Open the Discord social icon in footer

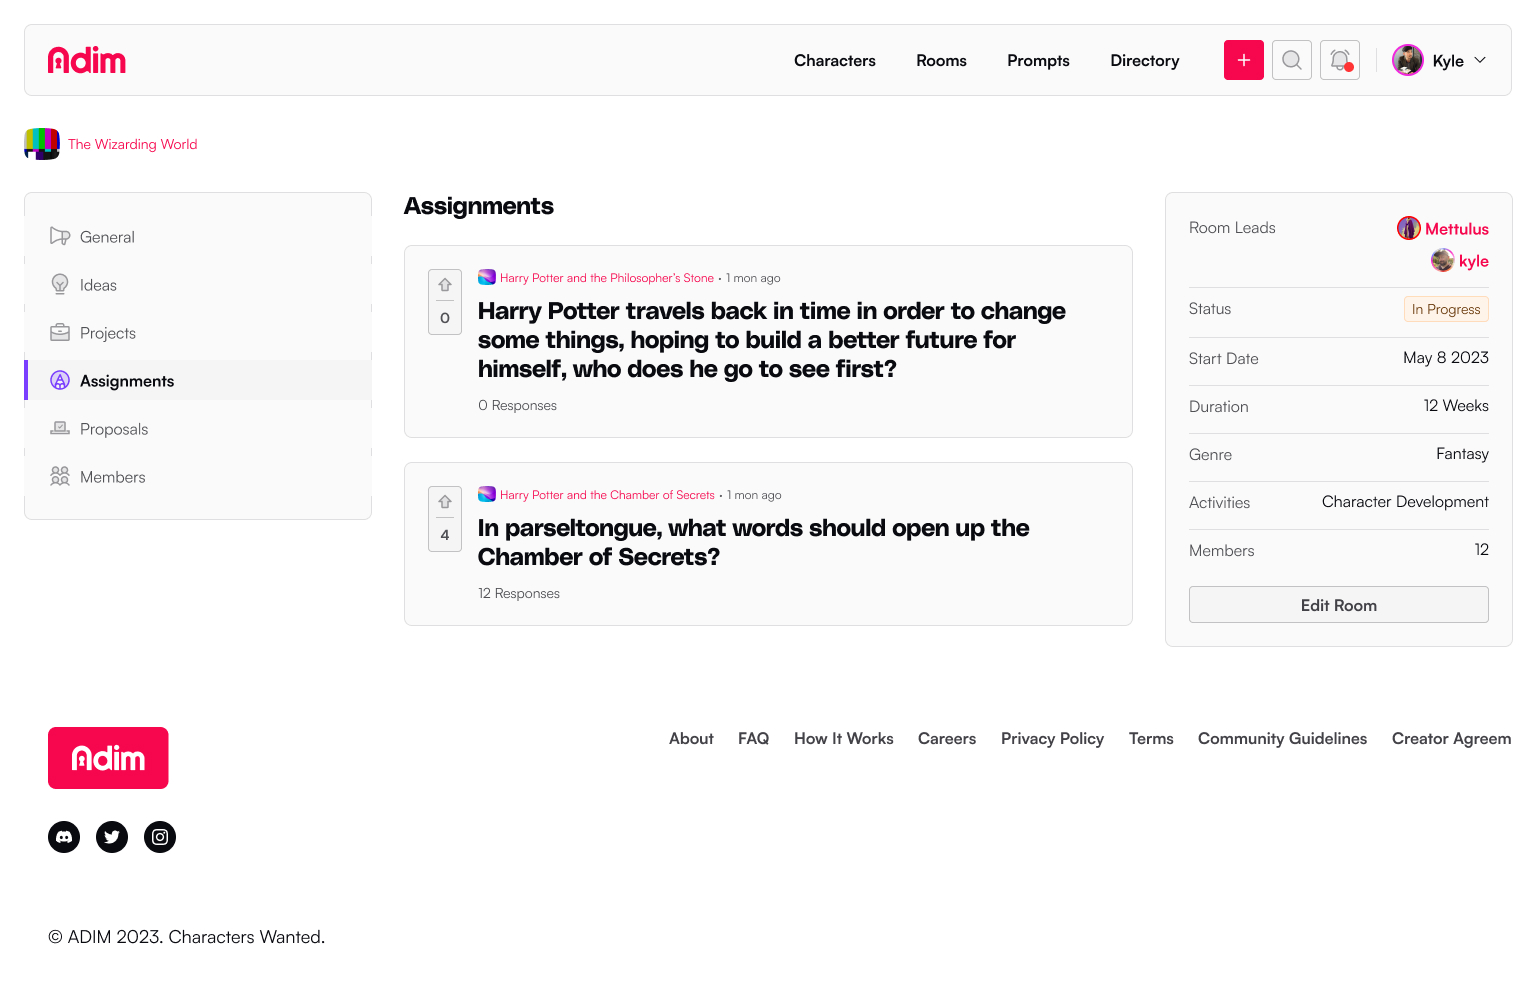pyautogui.click(x=64, y=837)
